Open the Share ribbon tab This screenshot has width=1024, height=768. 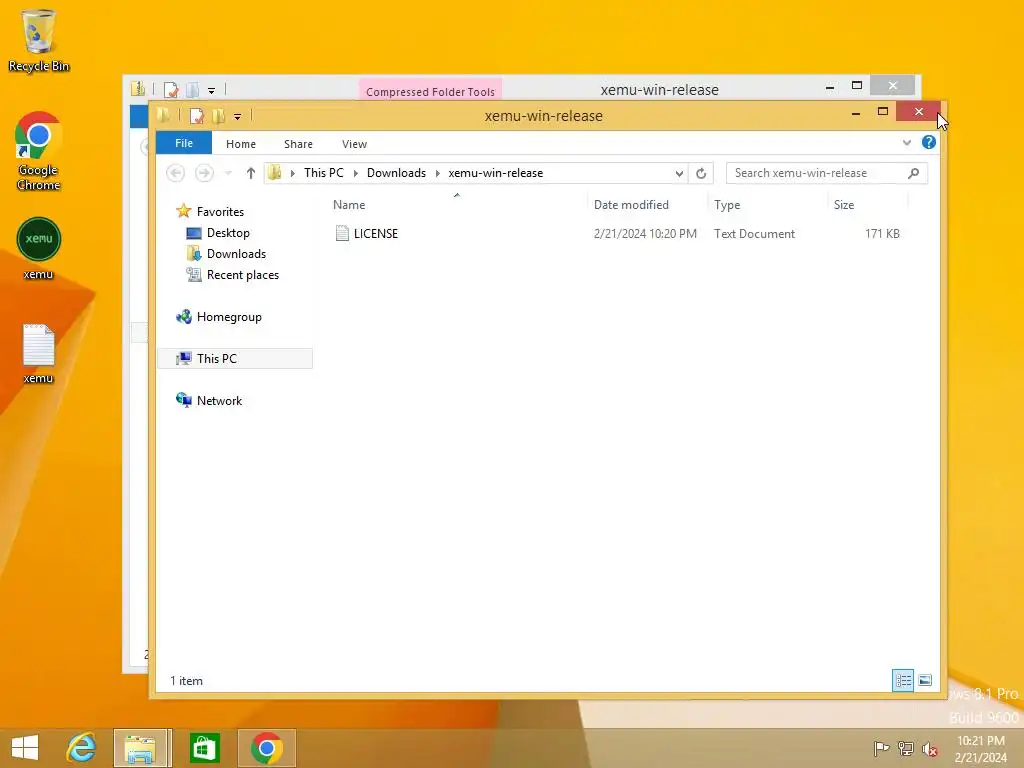pyautogui.click(x=298, y=144)
